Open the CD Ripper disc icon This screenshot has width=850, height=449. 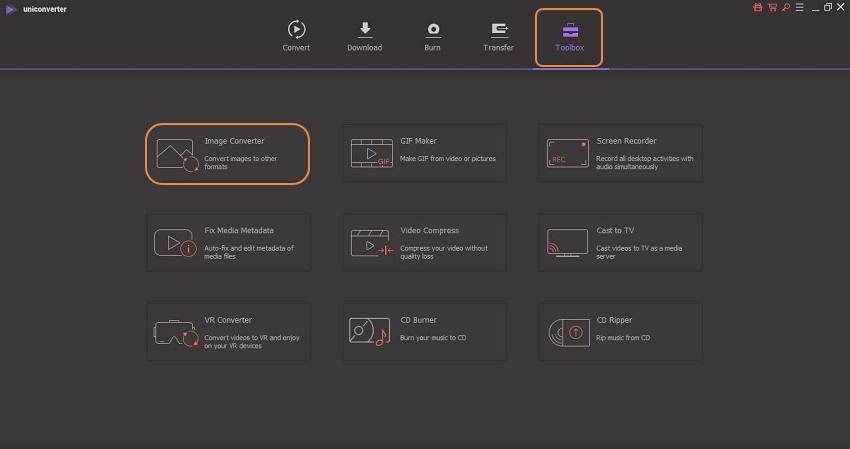click(566, 332)
